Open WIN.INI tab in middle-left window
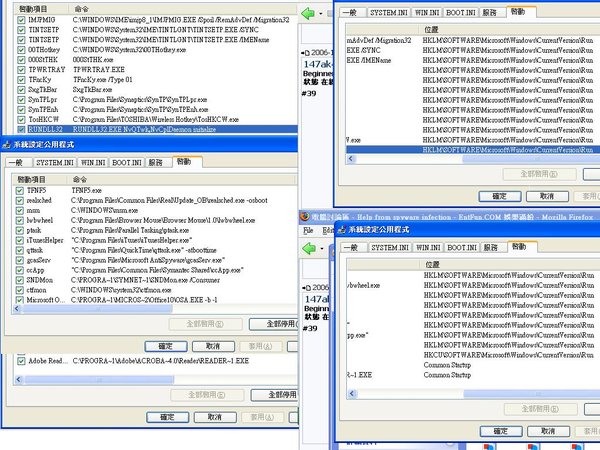 tap(93, 163)
